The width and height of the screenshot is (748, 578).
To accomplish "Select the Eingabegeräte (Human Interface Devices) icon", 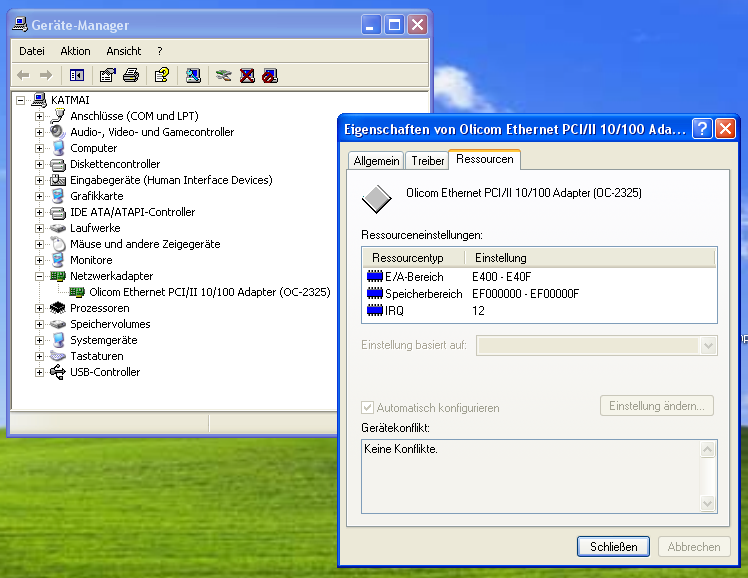I will point(58,180).
